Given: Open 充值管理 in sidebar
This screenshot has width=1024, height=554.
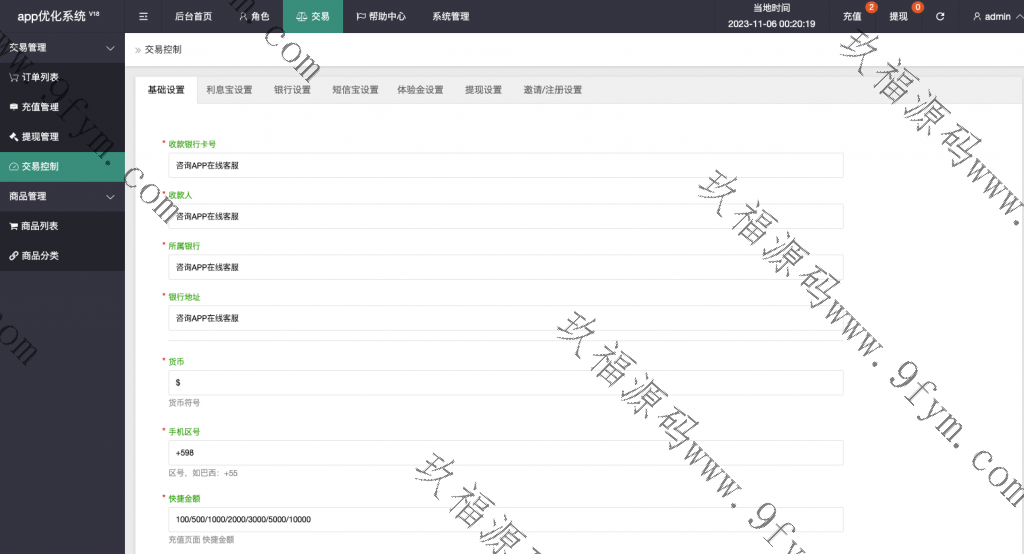Looking at the screenshot, I should (x=40, y=107).
